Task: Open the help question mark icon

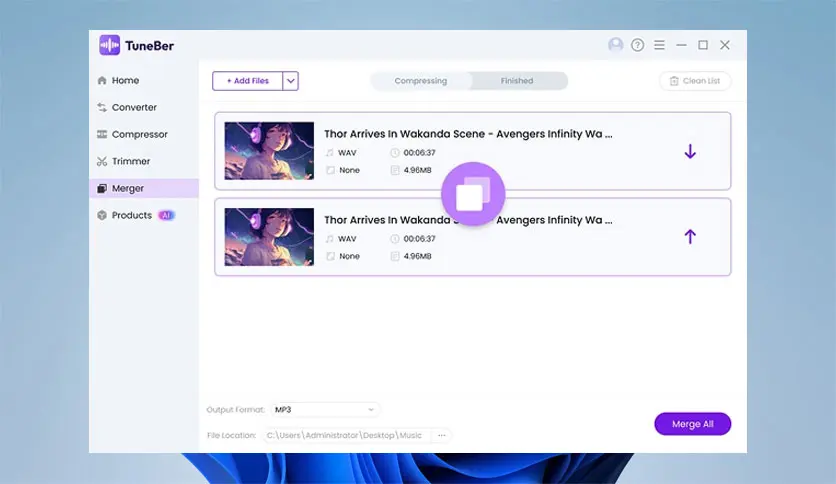Action: pyautogui.click(x=637, y=45)
